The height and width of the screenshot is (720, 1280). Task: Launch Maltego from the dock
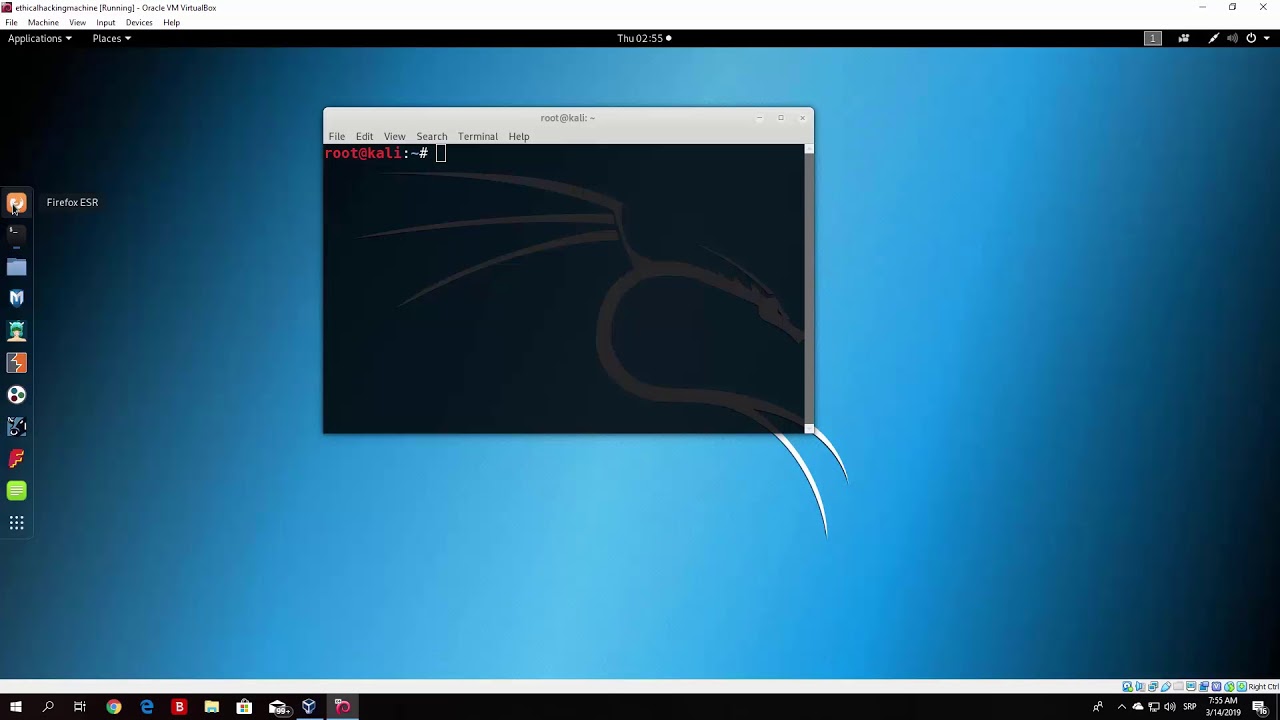[x=16, y=427]
